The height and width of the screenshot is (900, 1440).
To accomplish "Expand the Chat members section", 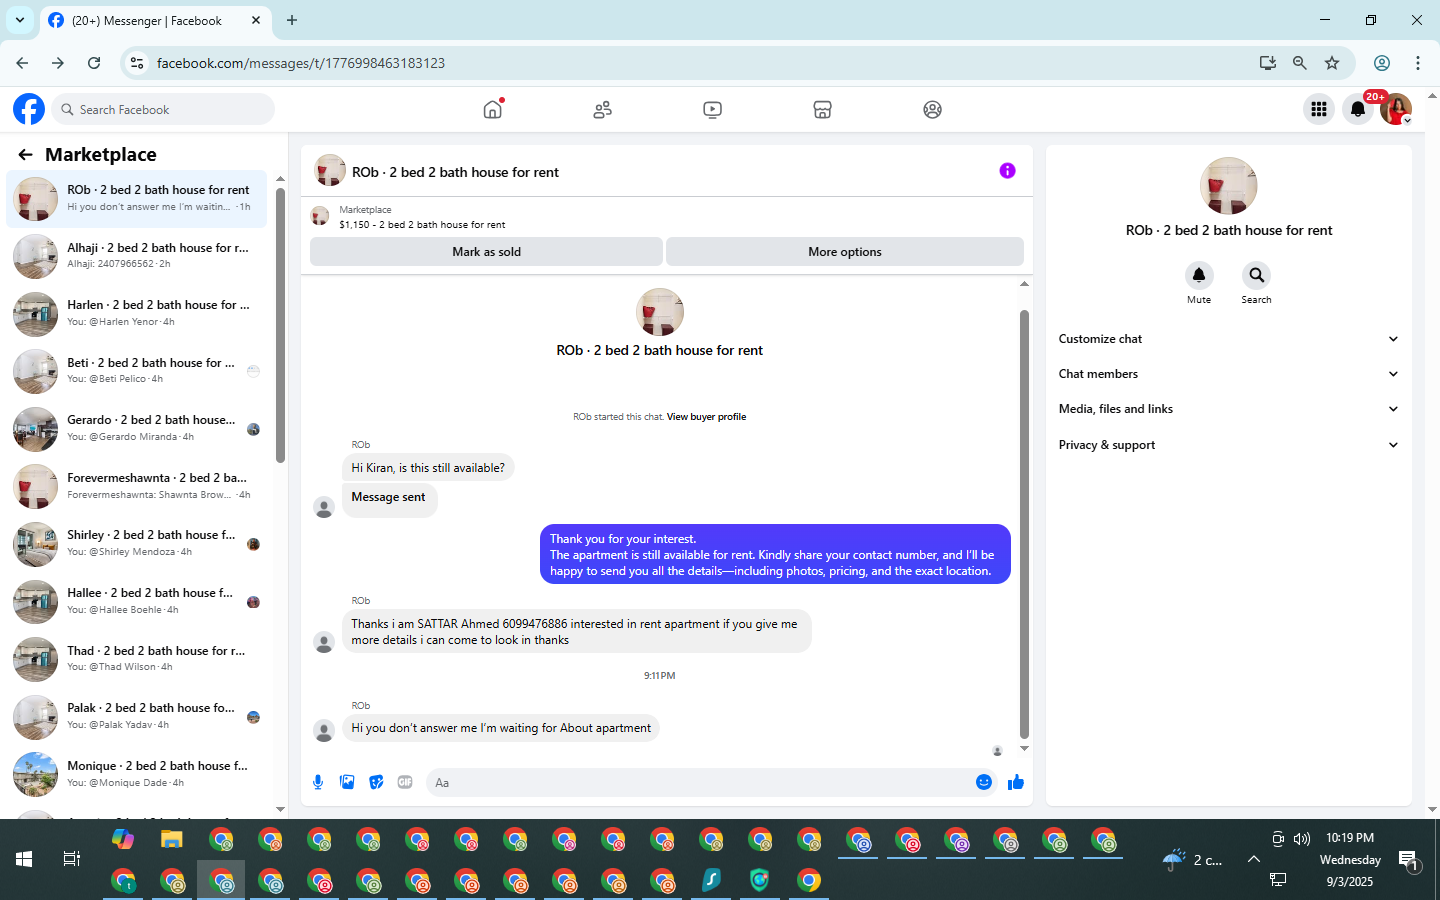I will pos(1228,374).
